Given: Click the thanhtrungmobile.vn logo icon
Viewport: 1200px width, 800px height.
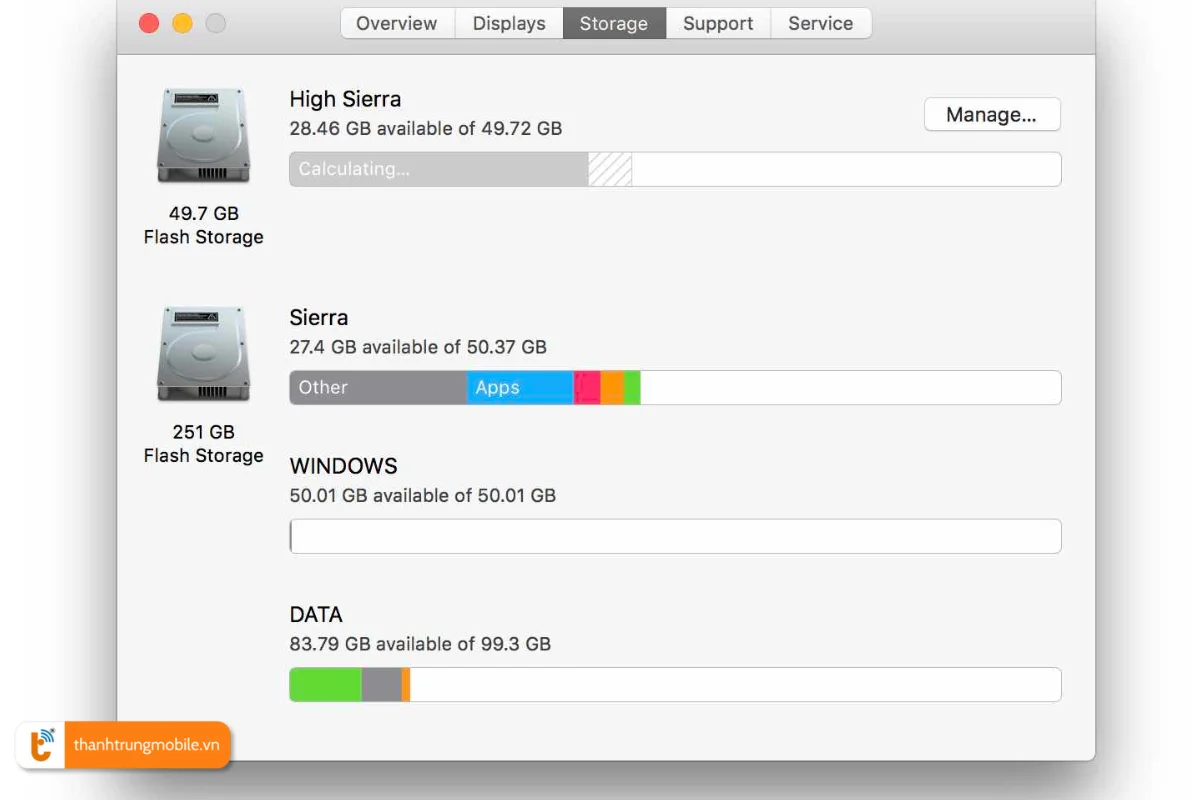Looking at the screenshot, I should [42, 745].
